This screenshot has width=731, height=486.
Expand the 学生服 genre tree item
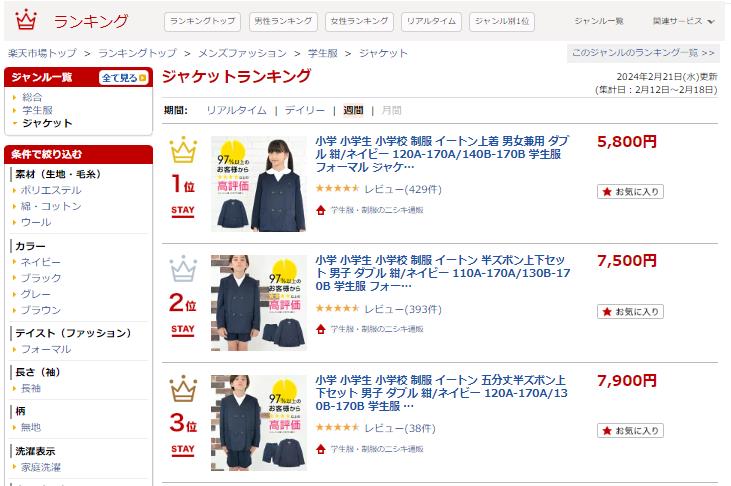(x=37, y=110)
